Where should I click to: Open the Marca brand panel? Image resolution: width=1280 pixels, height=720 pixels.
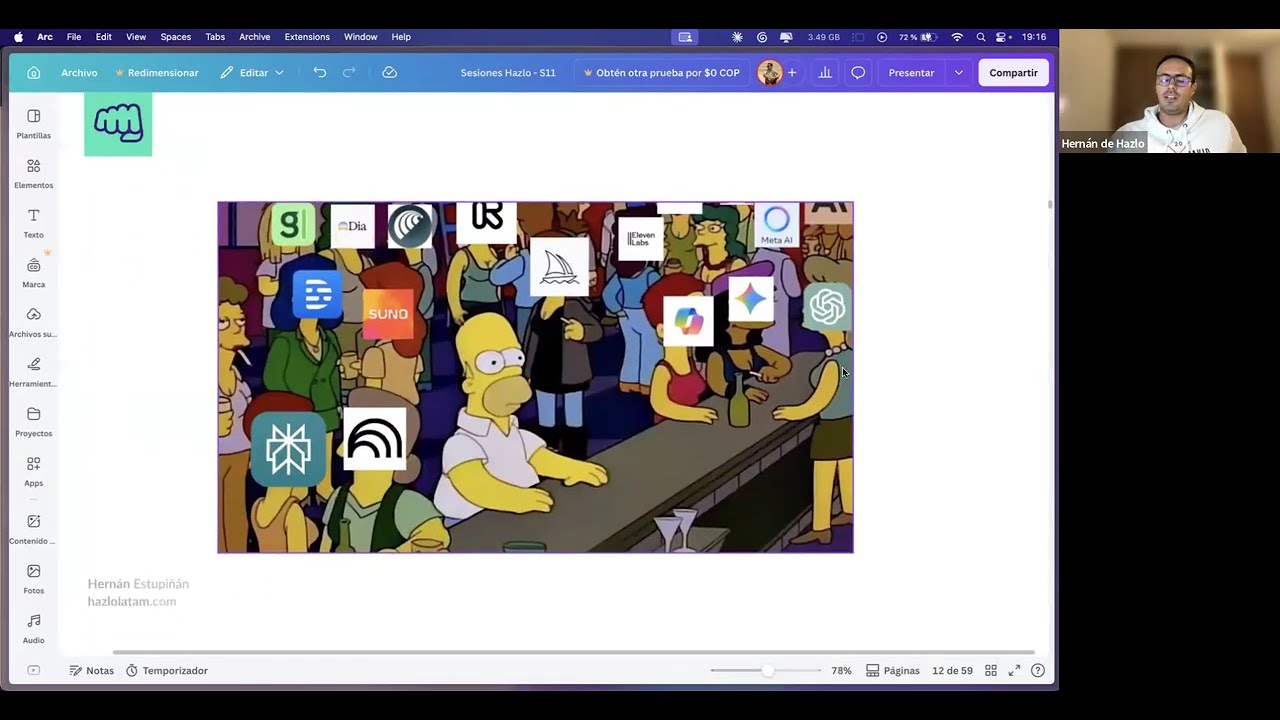[33, 273]
